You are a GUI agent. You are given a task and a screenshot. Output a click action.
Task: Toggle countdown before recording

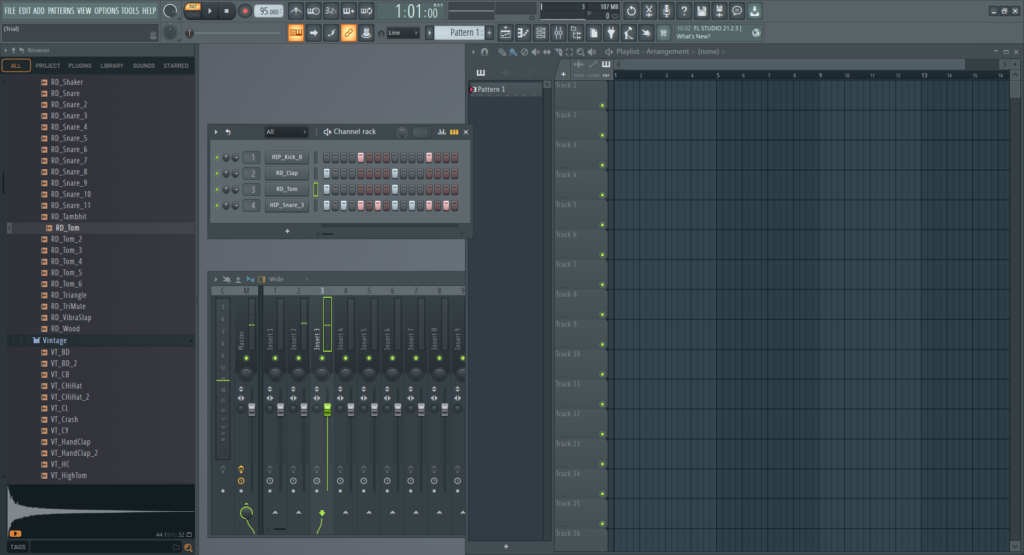pos(331,11)
